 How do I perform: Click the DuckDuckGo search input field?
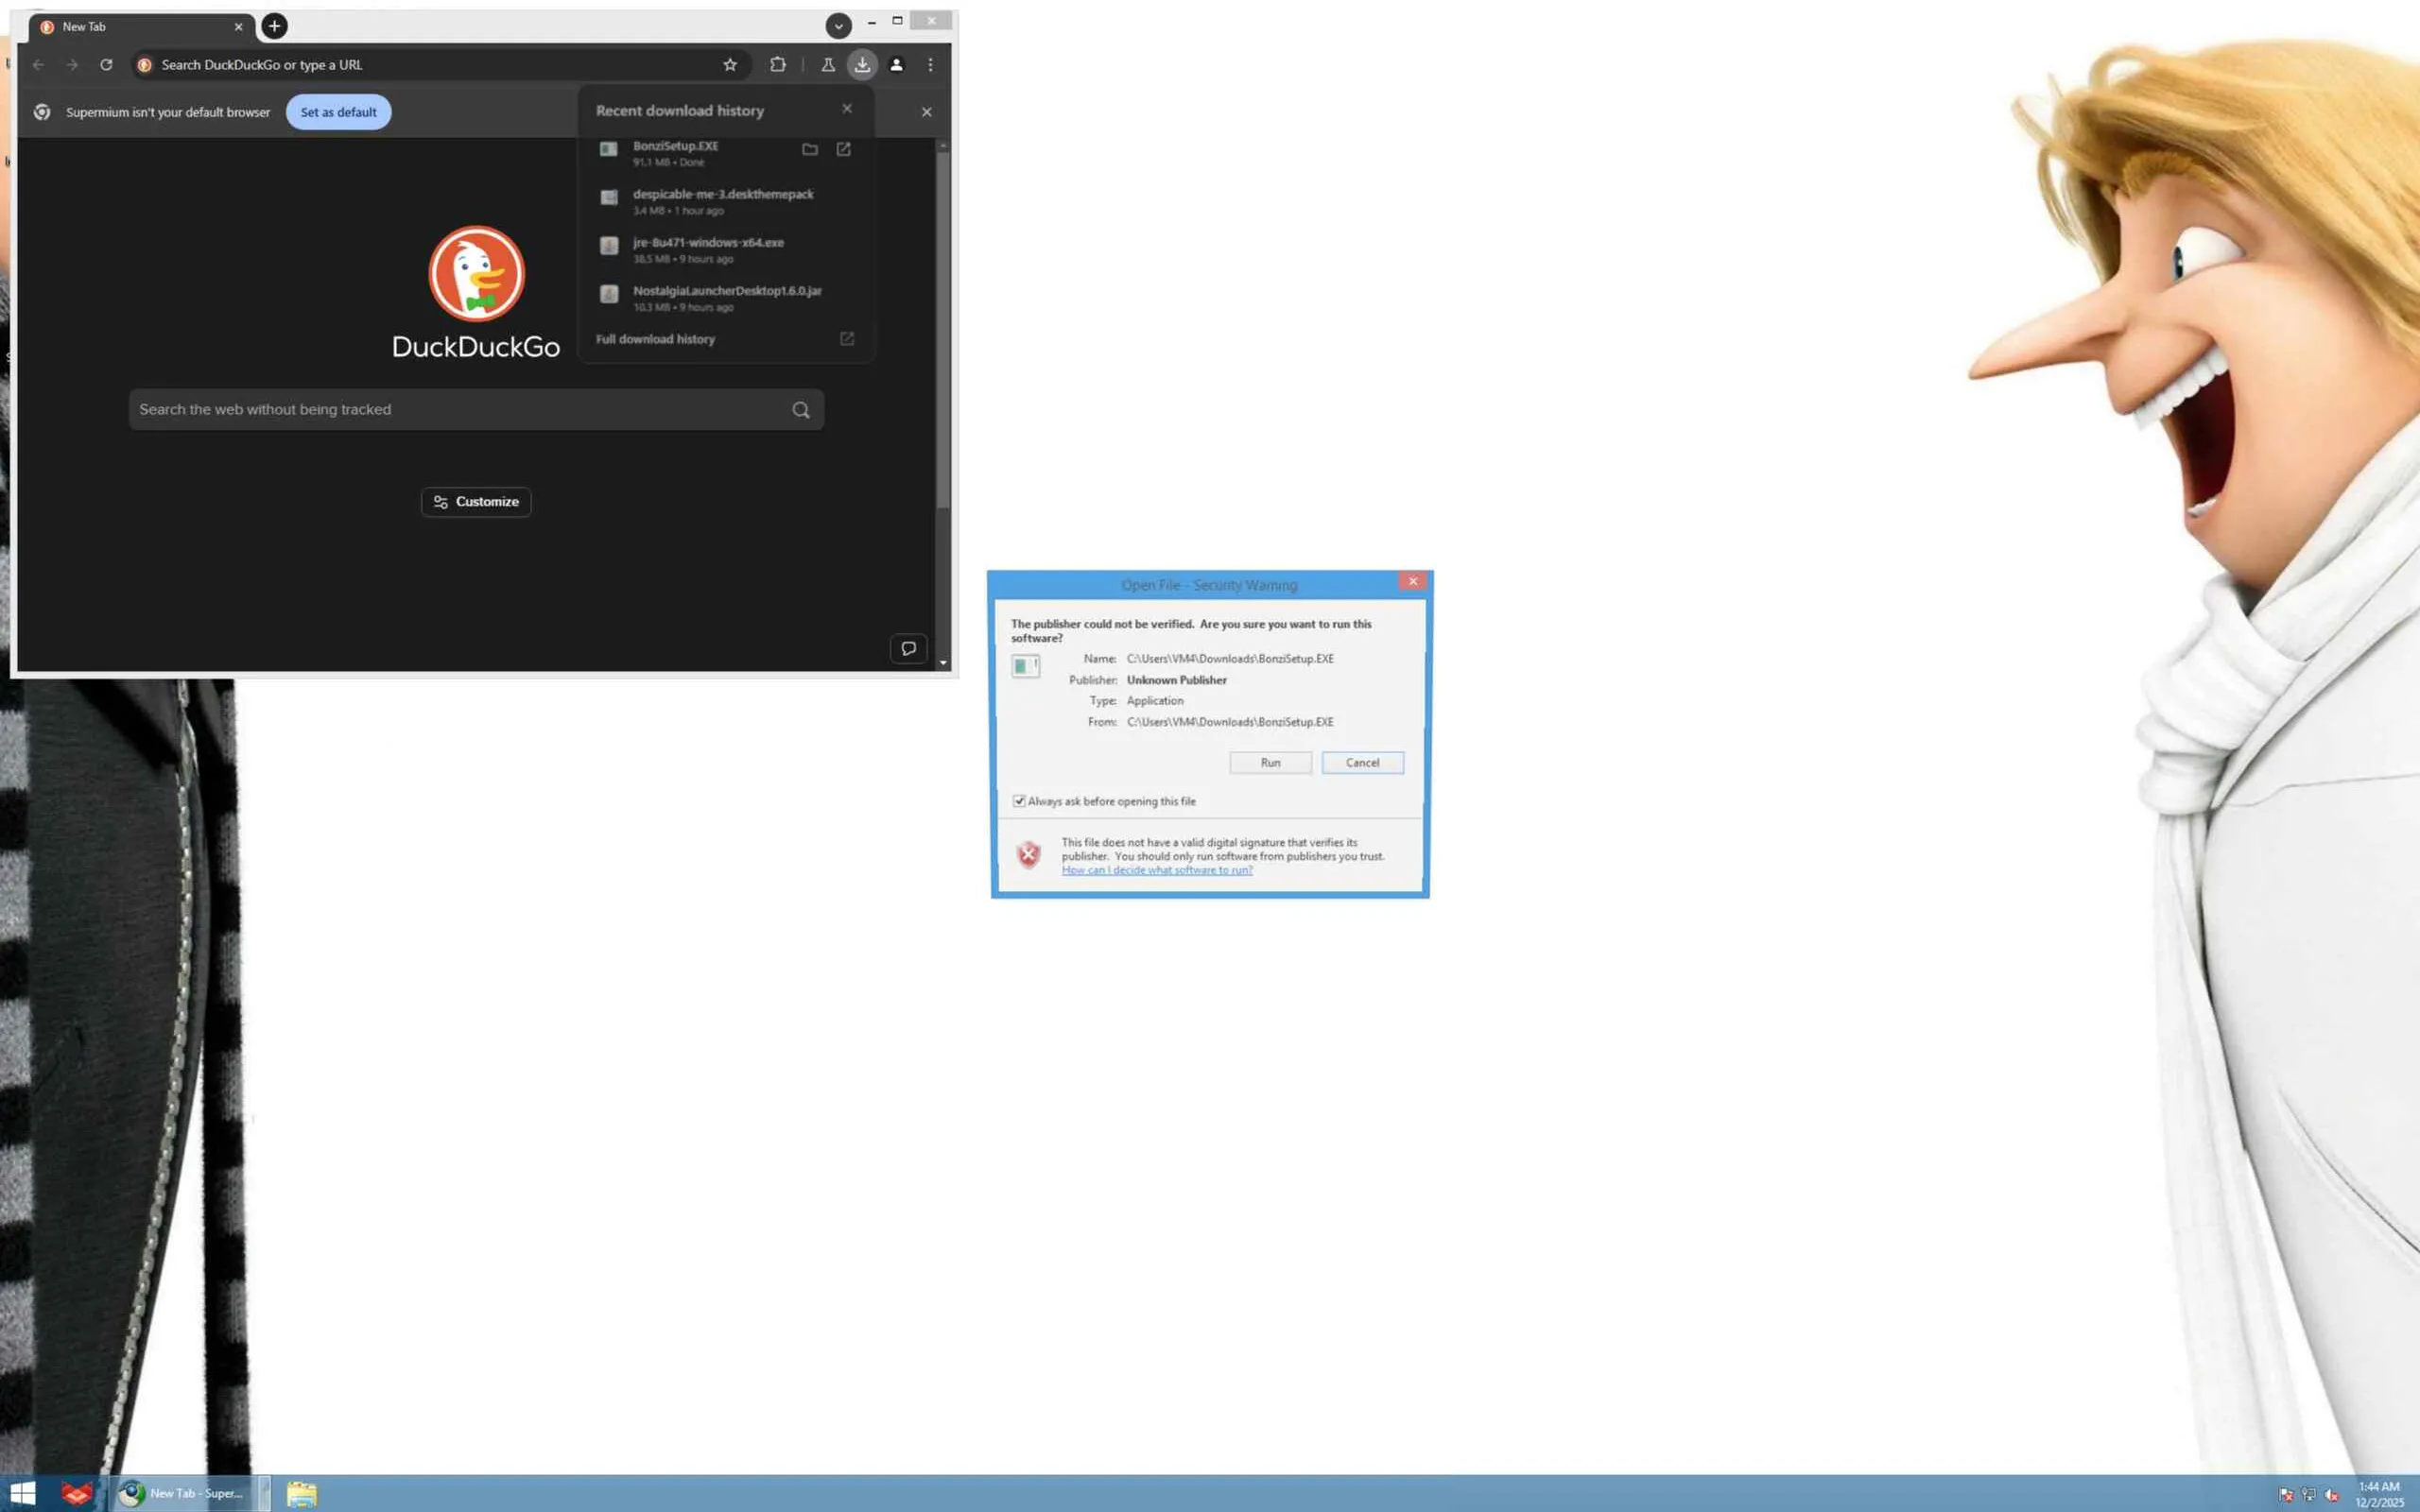tap(460, 410)
